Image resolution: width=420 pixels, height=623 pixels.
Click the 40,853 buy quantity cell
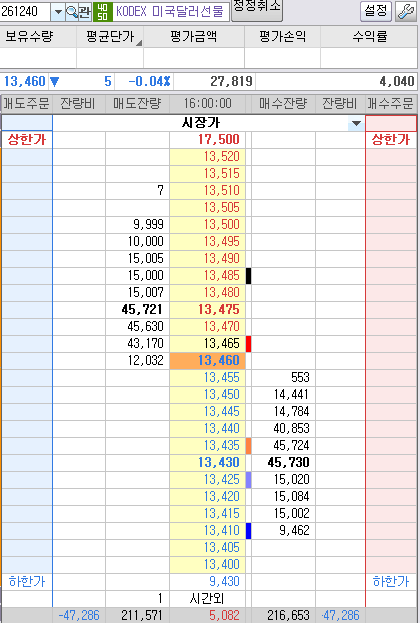click(283, 428)
